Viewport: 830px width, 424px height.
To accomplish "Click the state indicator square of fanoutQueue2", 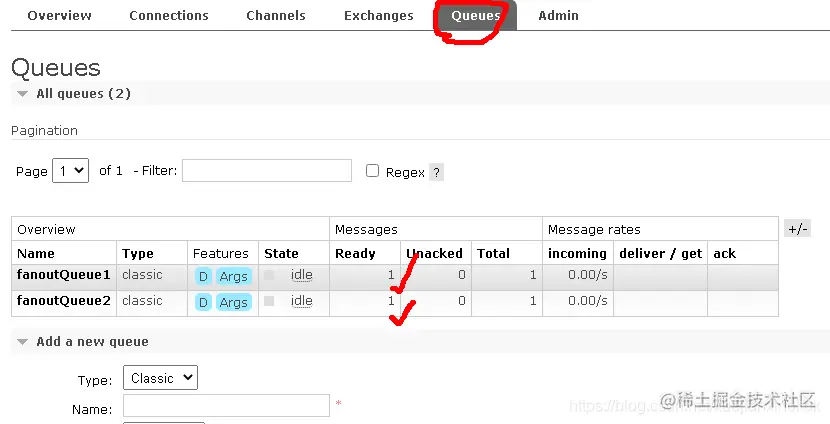I will pos(269,301).
